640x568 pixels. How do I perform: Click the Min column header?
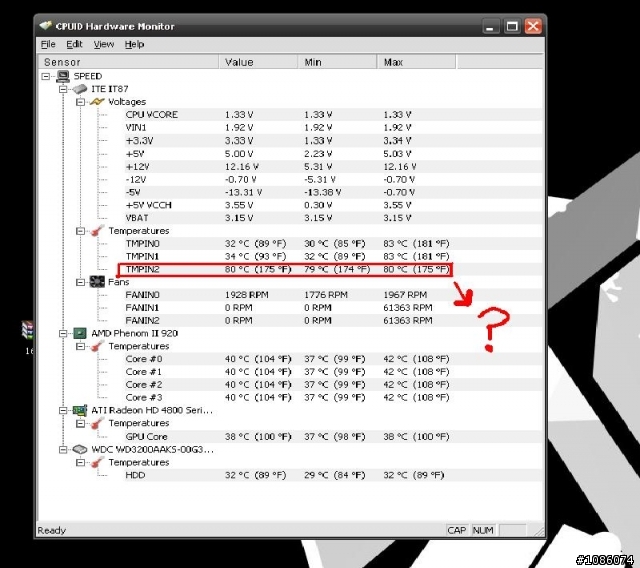point(338,62)
